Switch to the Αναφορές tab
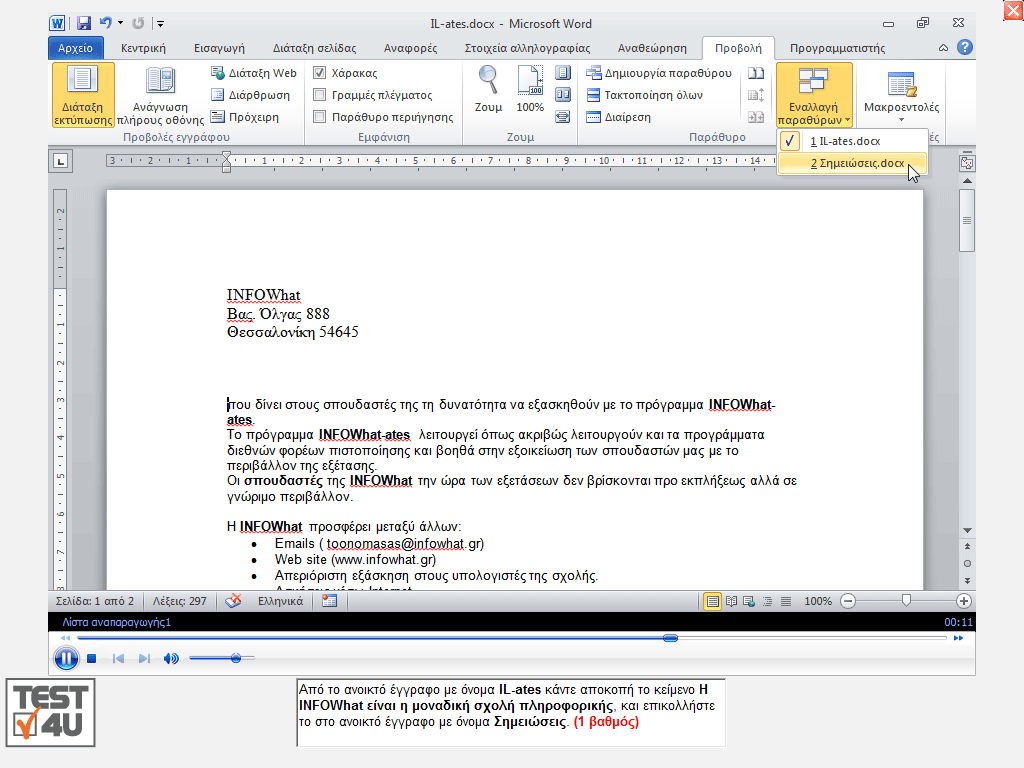 click(410, 48)
